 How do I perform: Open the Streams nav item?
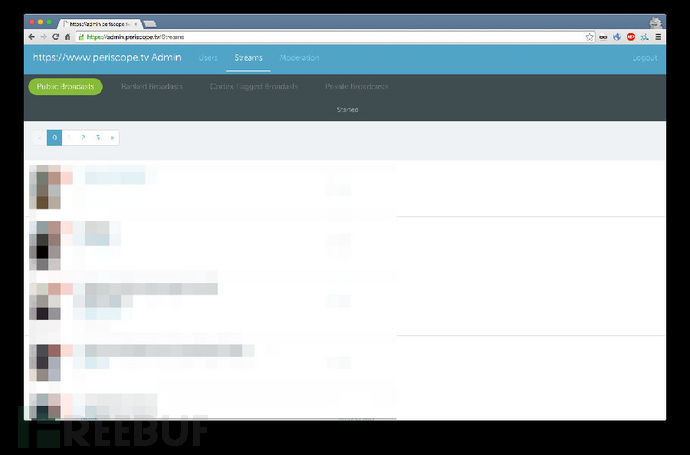tap(248, 58)
